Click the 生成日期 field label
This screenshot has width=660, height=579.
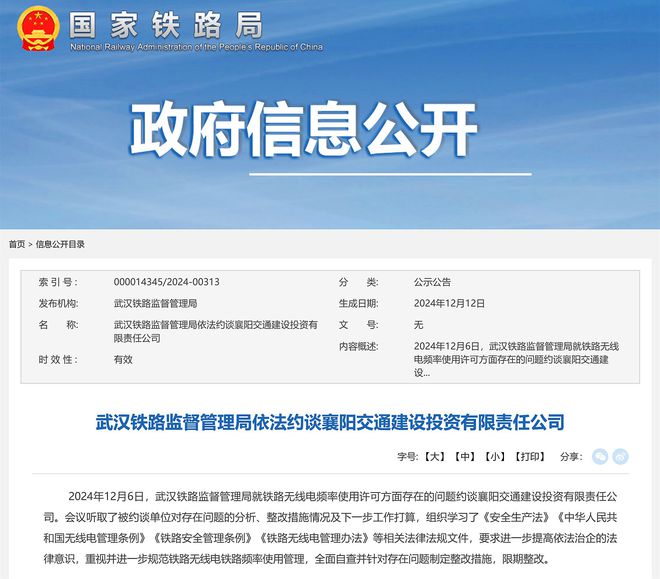pyautogui.click(x=359, y=303)
